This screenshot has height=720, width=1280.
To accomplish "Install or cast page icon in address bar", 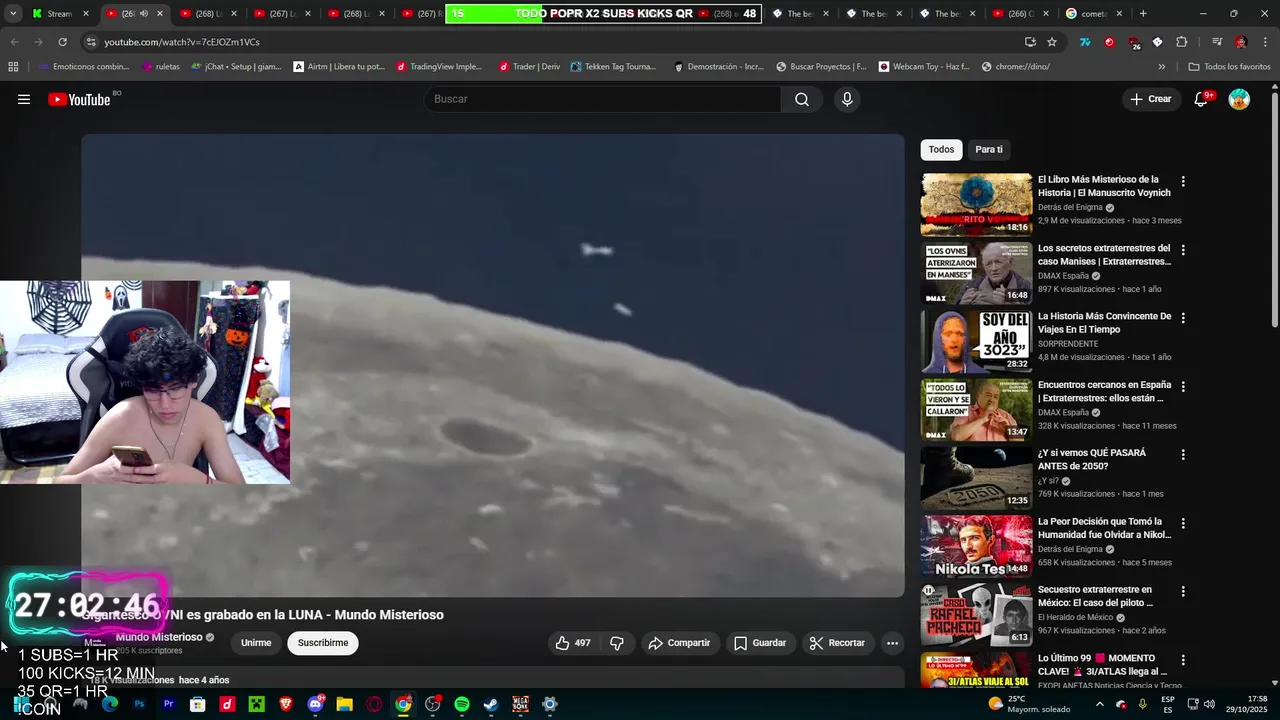I will point(1030,42).
